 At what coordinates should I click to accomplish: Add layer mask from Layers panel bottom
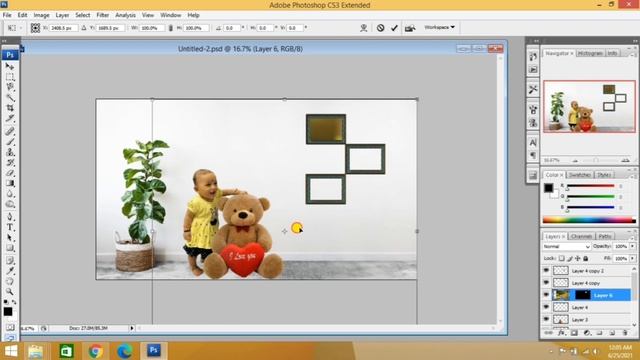tap(574, 333)
